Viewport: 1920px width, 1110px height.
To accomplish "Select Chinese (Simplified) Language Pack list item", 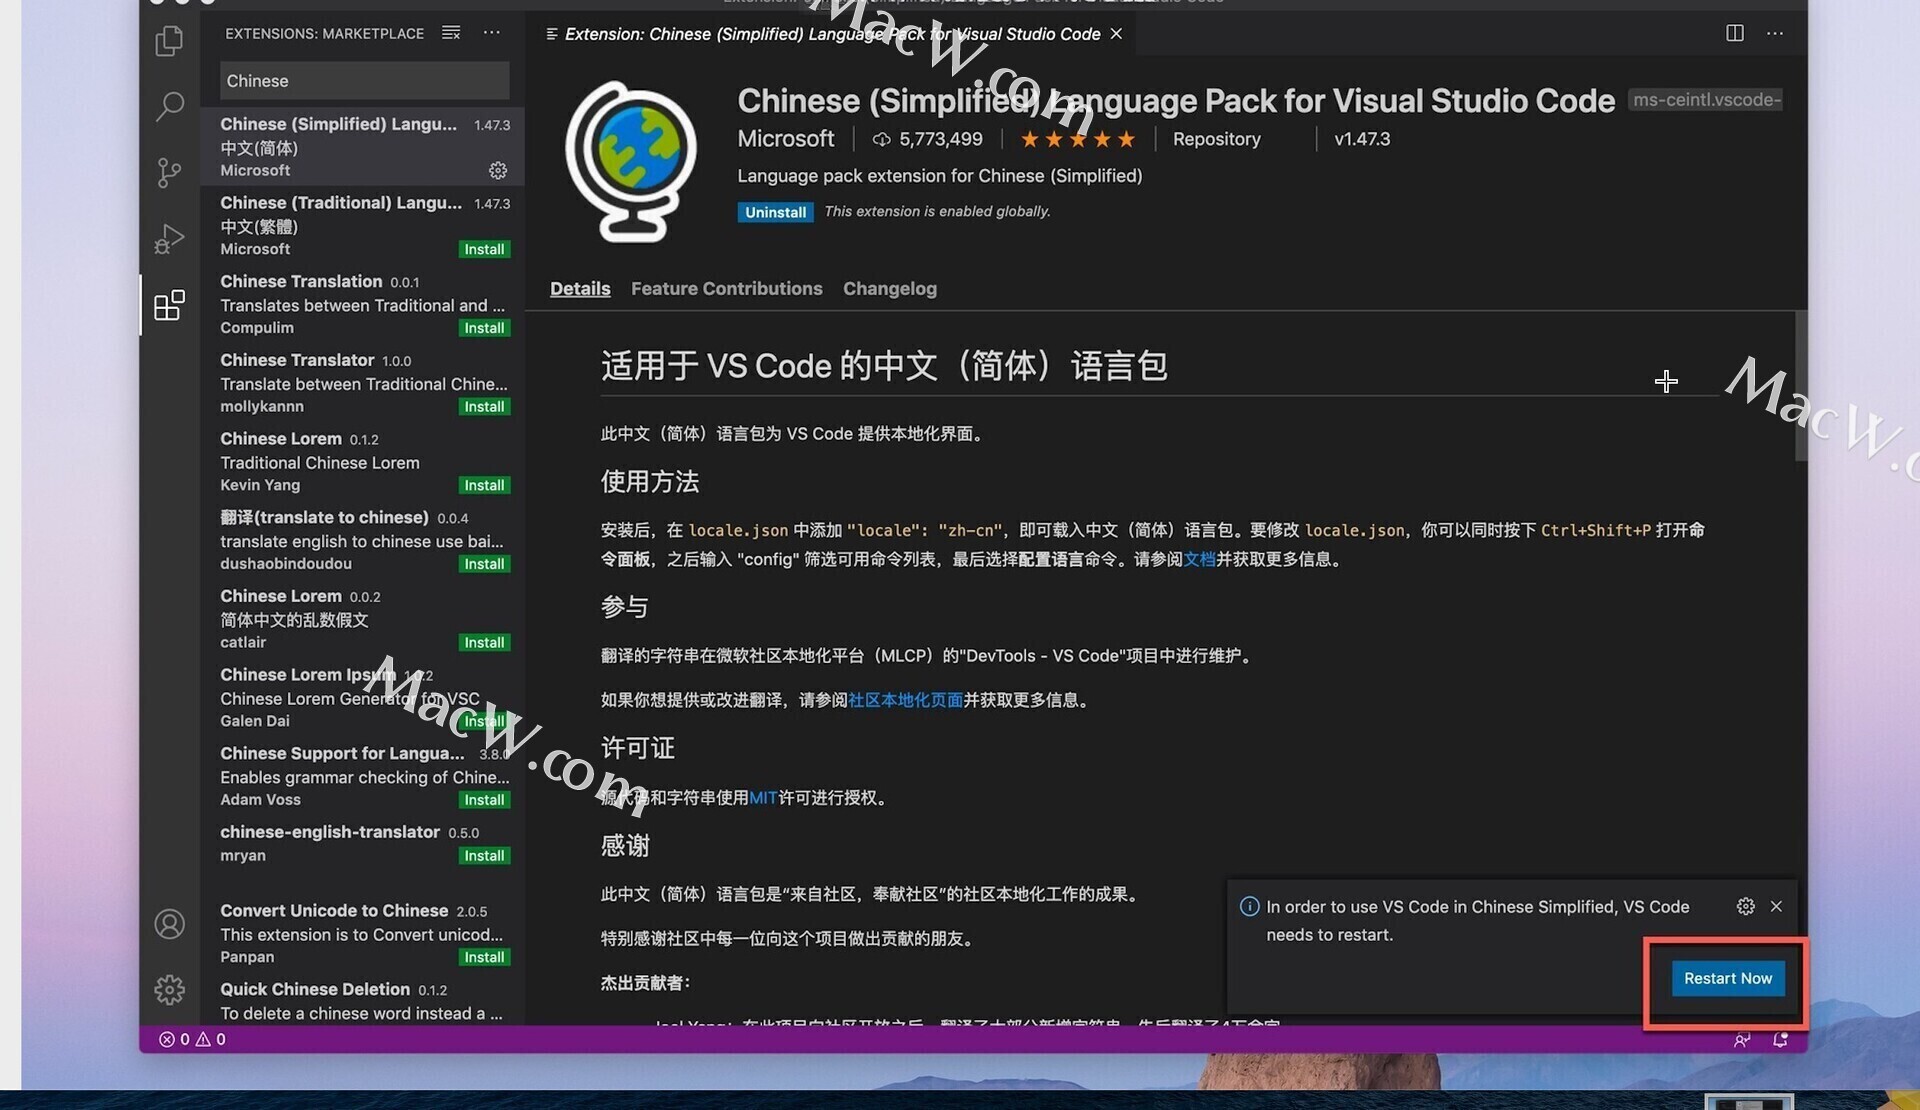I will [362, 146].
